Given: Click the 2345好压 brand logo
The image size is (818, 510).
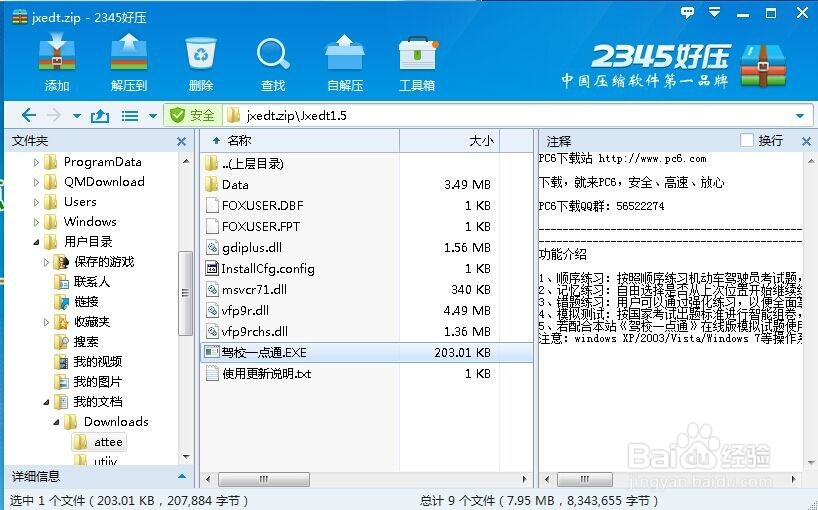Looking at the screenshot, I should click(673, 65).
